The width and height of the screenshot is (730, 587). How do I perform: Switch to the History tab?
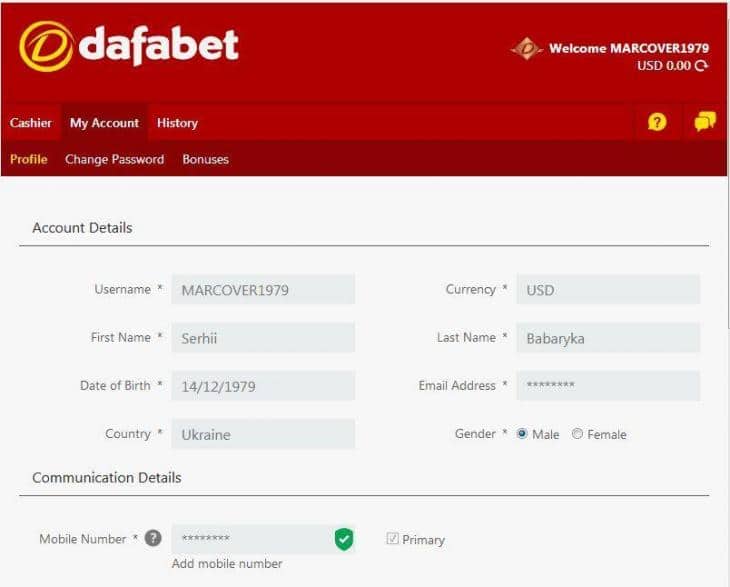tap(177, 123)
